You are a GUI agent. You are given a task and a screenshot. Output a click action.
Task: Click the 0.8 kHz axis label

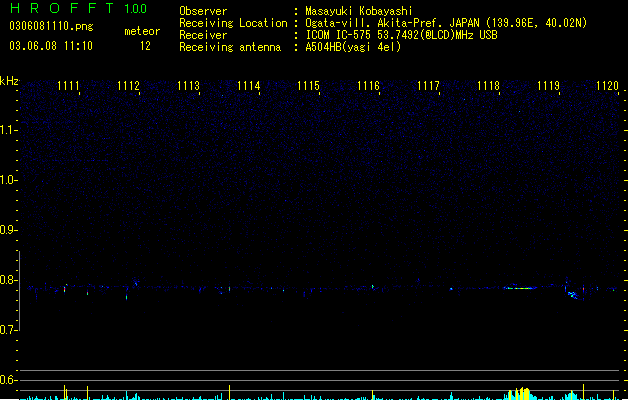[x=8, y=280]
